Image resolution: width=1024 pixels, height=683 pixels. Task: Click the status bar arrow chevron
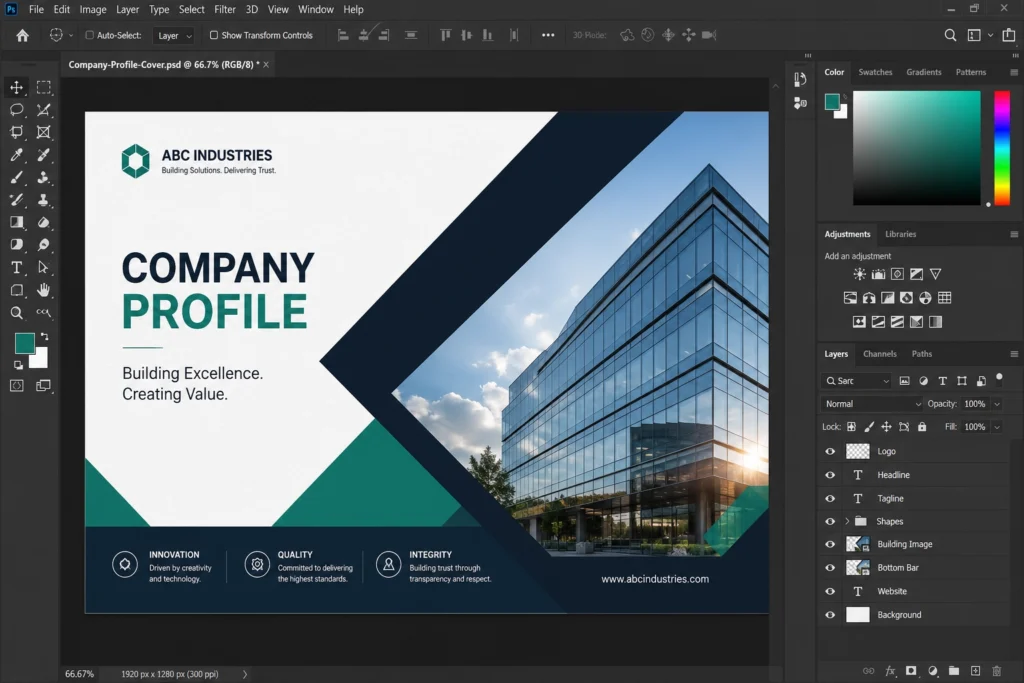(x=245, y=674)
